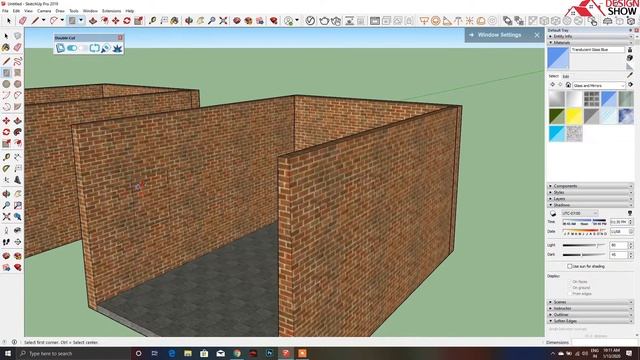
Task: Activate the Tape Measure tool in the top toolbar
Action: point(153,20)
